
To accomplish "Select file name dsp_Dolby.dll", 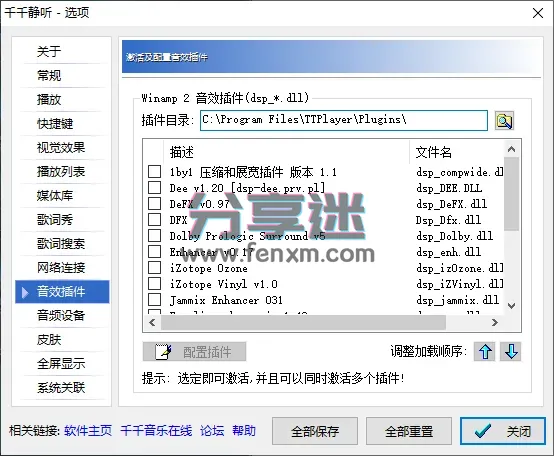I will click(x=454, y=236).
